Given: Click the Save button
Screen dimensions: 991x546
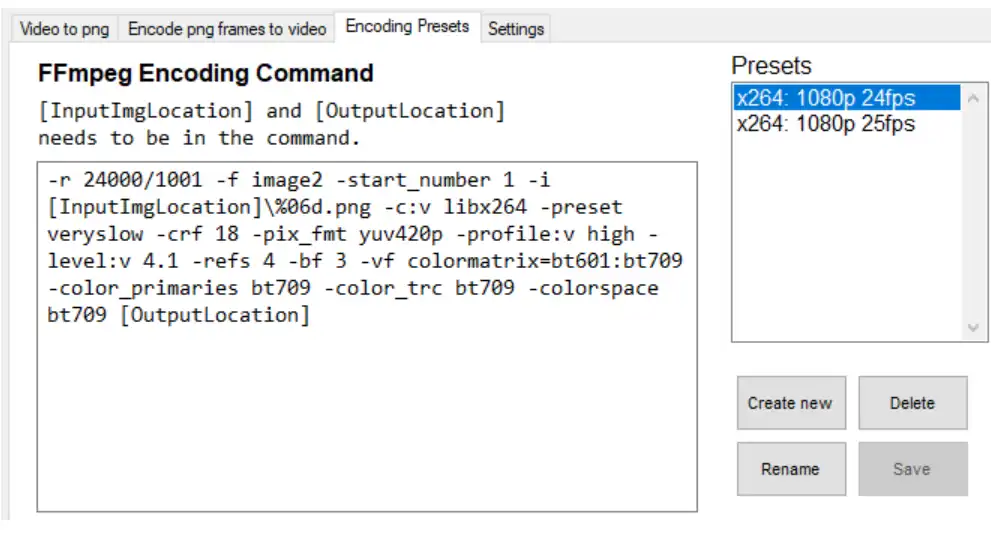Looking at the screenshot, I should pos(913,469).
